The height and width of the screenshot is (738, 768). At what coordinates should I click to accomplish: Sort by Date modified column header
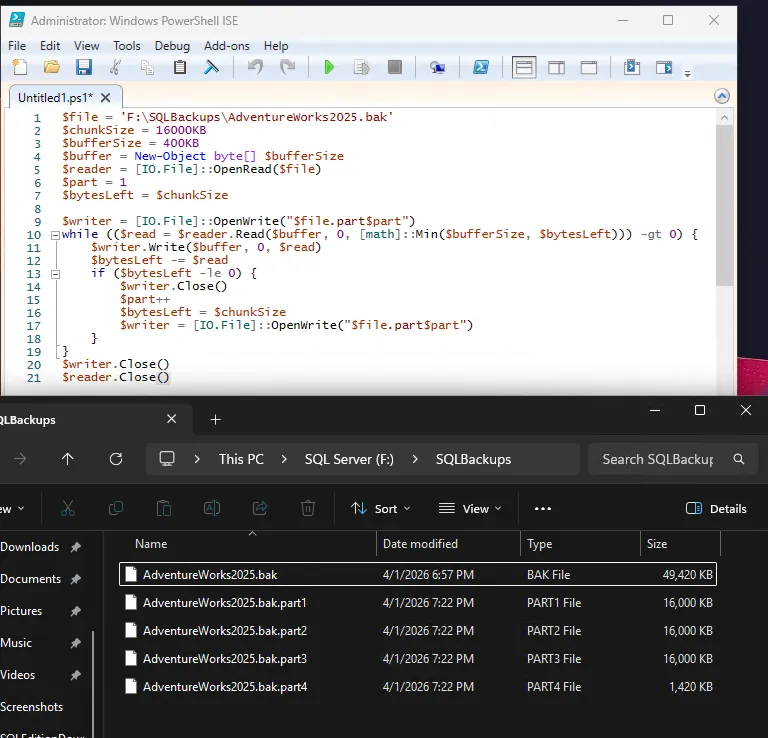420,544
